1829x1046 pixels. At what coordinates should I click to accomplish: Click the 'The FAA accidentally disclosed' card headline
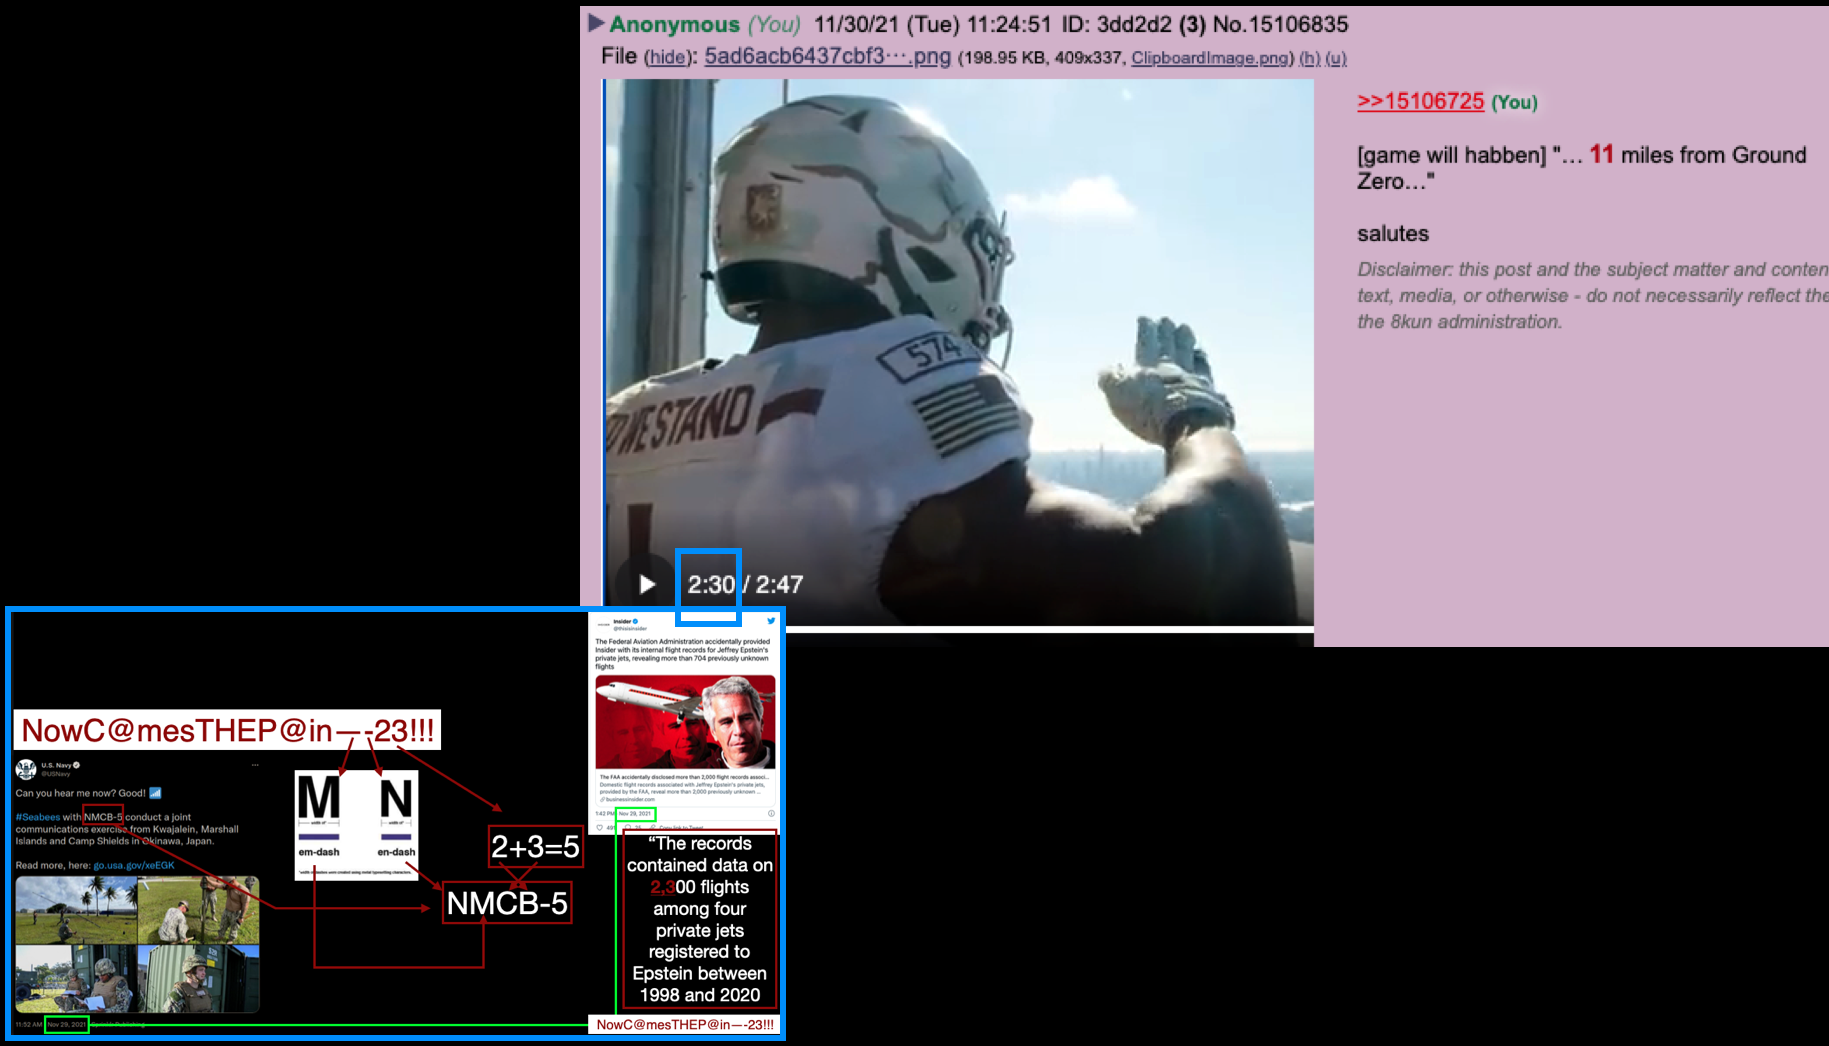684,777
